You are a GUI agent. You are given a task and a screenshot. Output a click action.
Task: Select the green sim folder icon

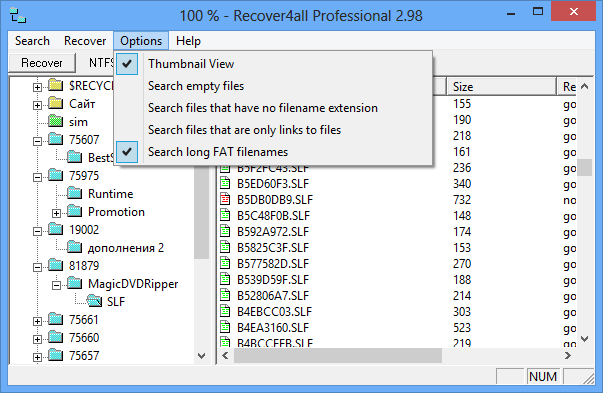56,122
